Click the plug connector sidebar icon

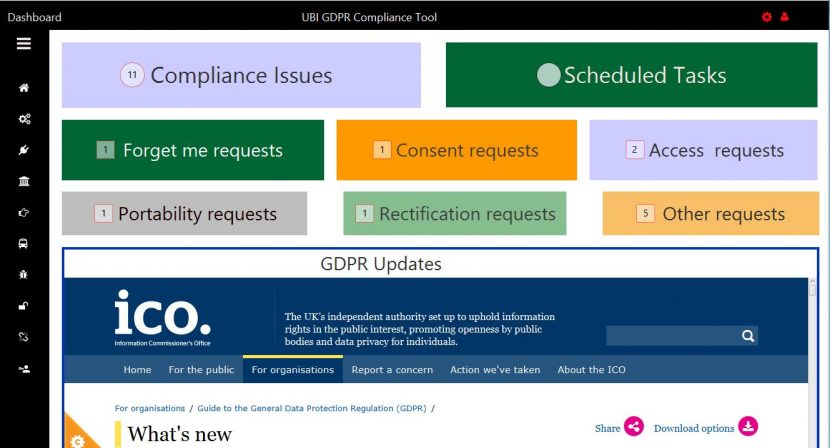(23, 150)
